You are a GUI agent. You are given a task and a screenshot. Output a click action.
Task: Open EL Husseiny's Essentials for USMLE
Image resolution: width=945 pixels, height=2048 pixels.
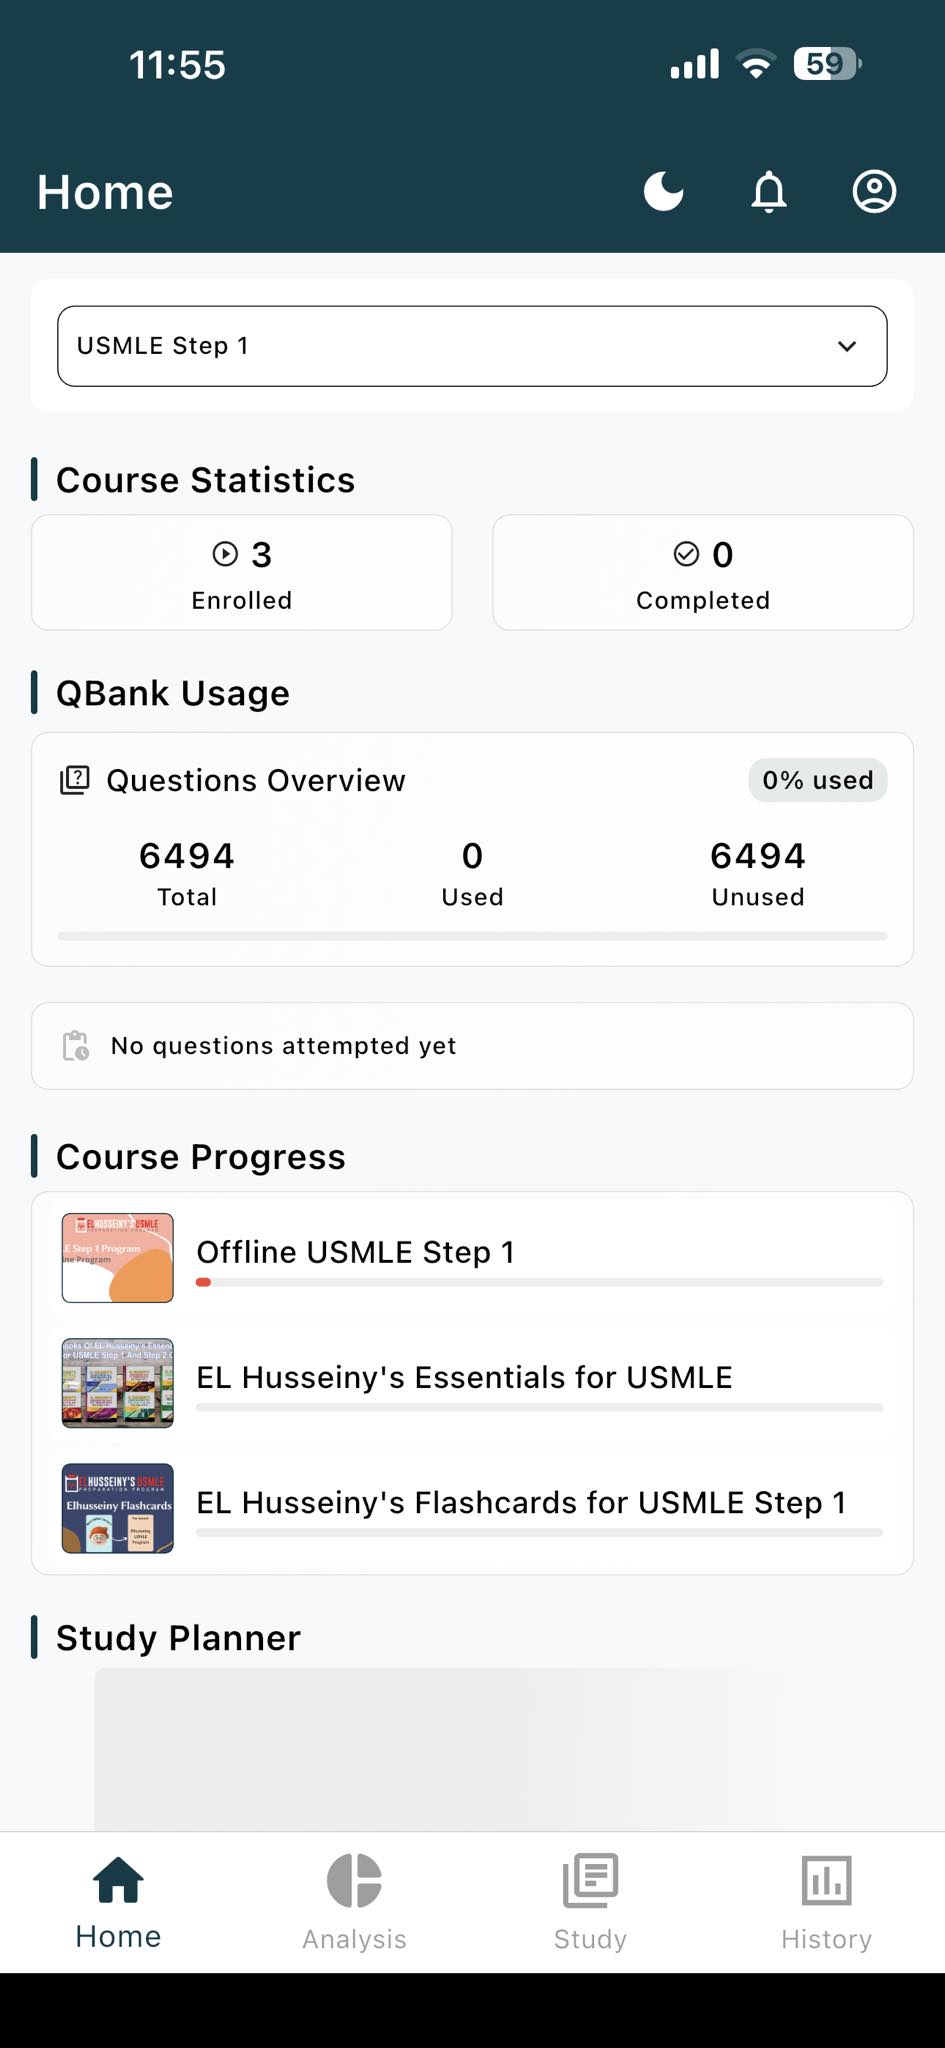[x=464, y=1377]
